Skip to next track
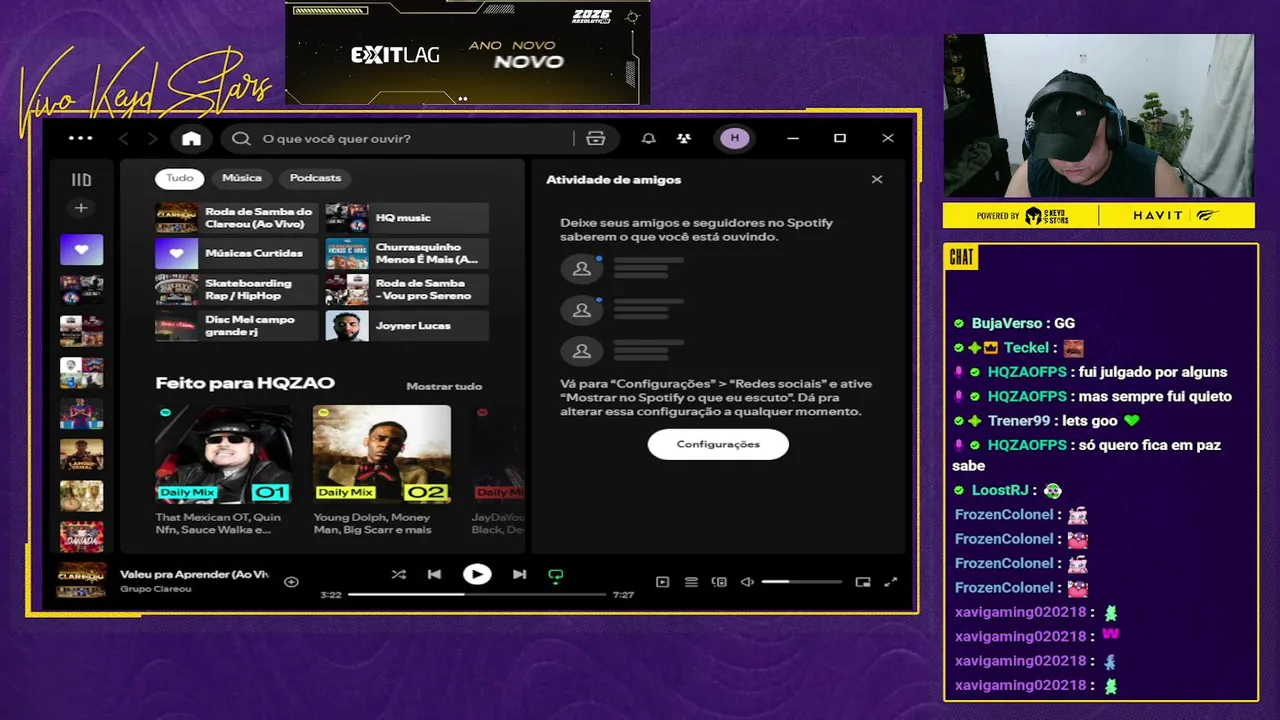Image resolution: width=1280 pixels, height=720 pixels. [519, 575]
